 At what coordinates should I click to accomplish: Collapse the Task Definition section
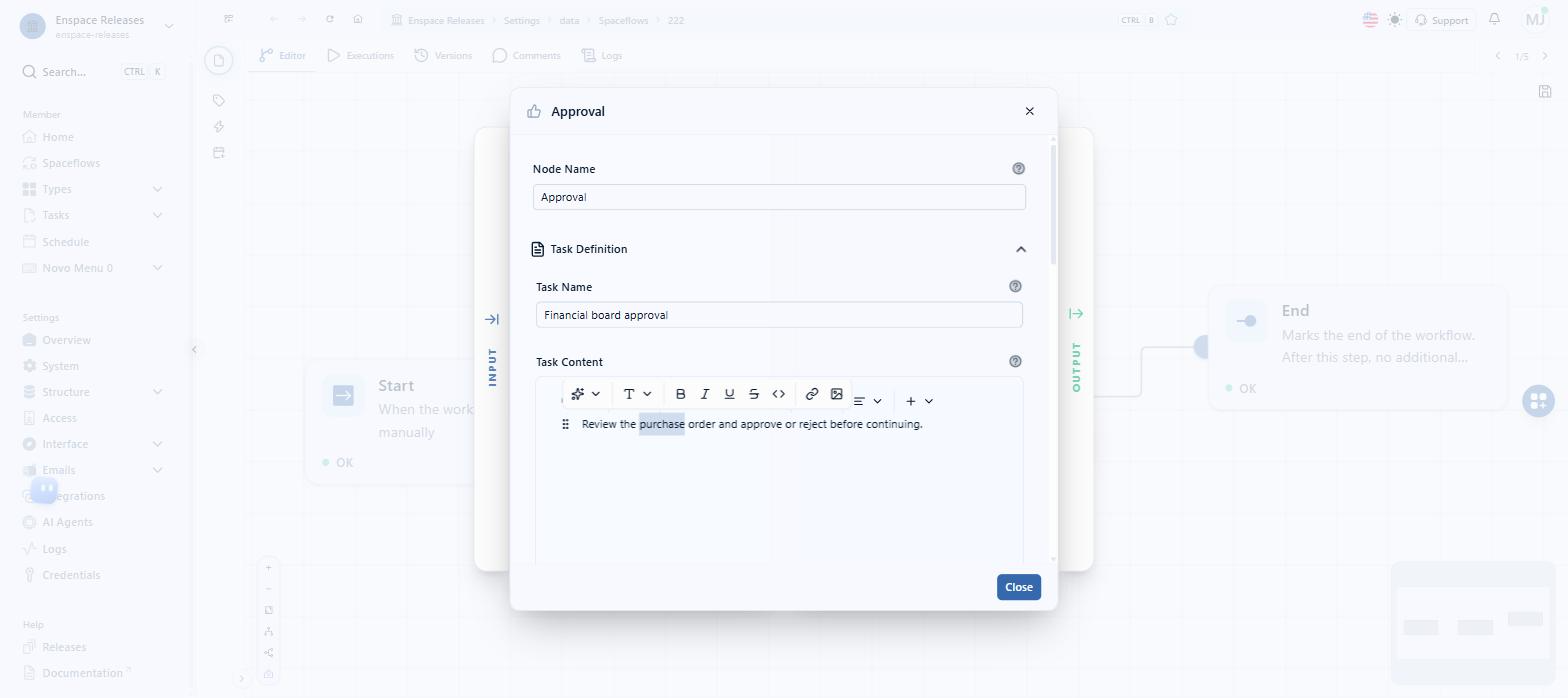[x=1021, y=249]
